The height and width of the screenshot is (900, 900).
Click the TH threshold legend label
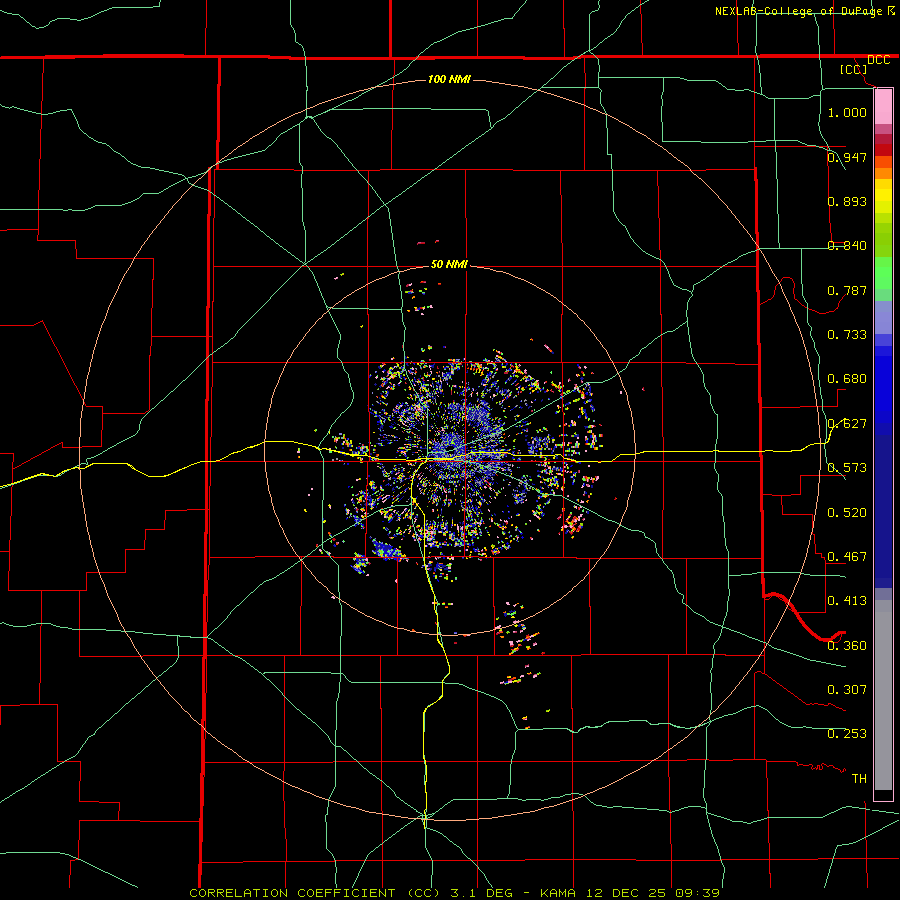click(x=859, y=779)
